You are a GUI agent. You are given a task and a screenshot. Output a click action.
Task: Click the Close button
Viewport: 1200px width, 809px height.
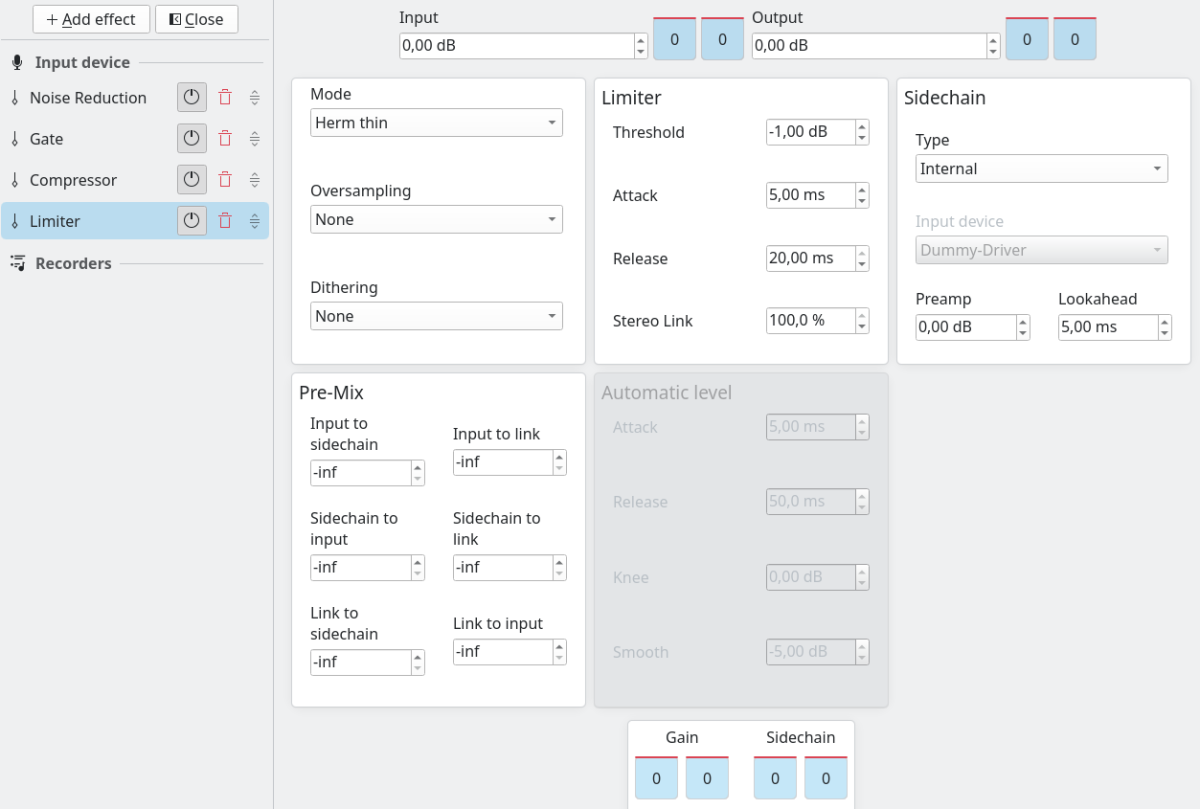point(196,19)
